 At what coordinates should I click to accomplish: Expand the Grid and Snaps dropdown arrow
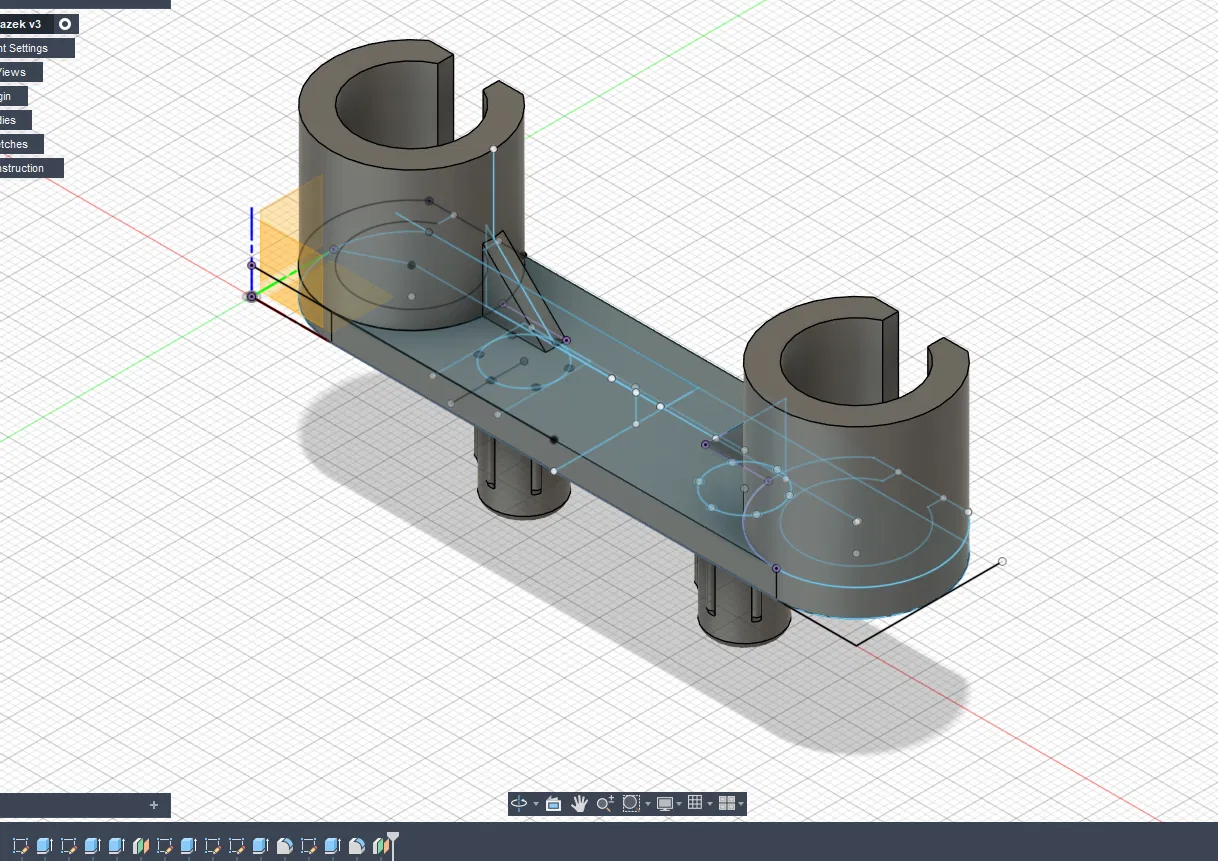tap(710, 804)
